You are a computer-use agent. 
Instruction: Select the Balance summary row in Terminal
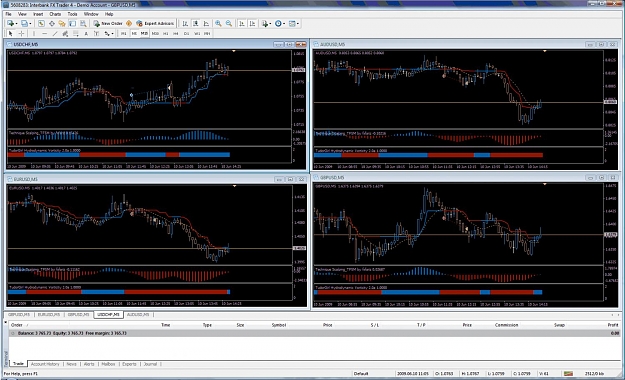click(314, 333)
